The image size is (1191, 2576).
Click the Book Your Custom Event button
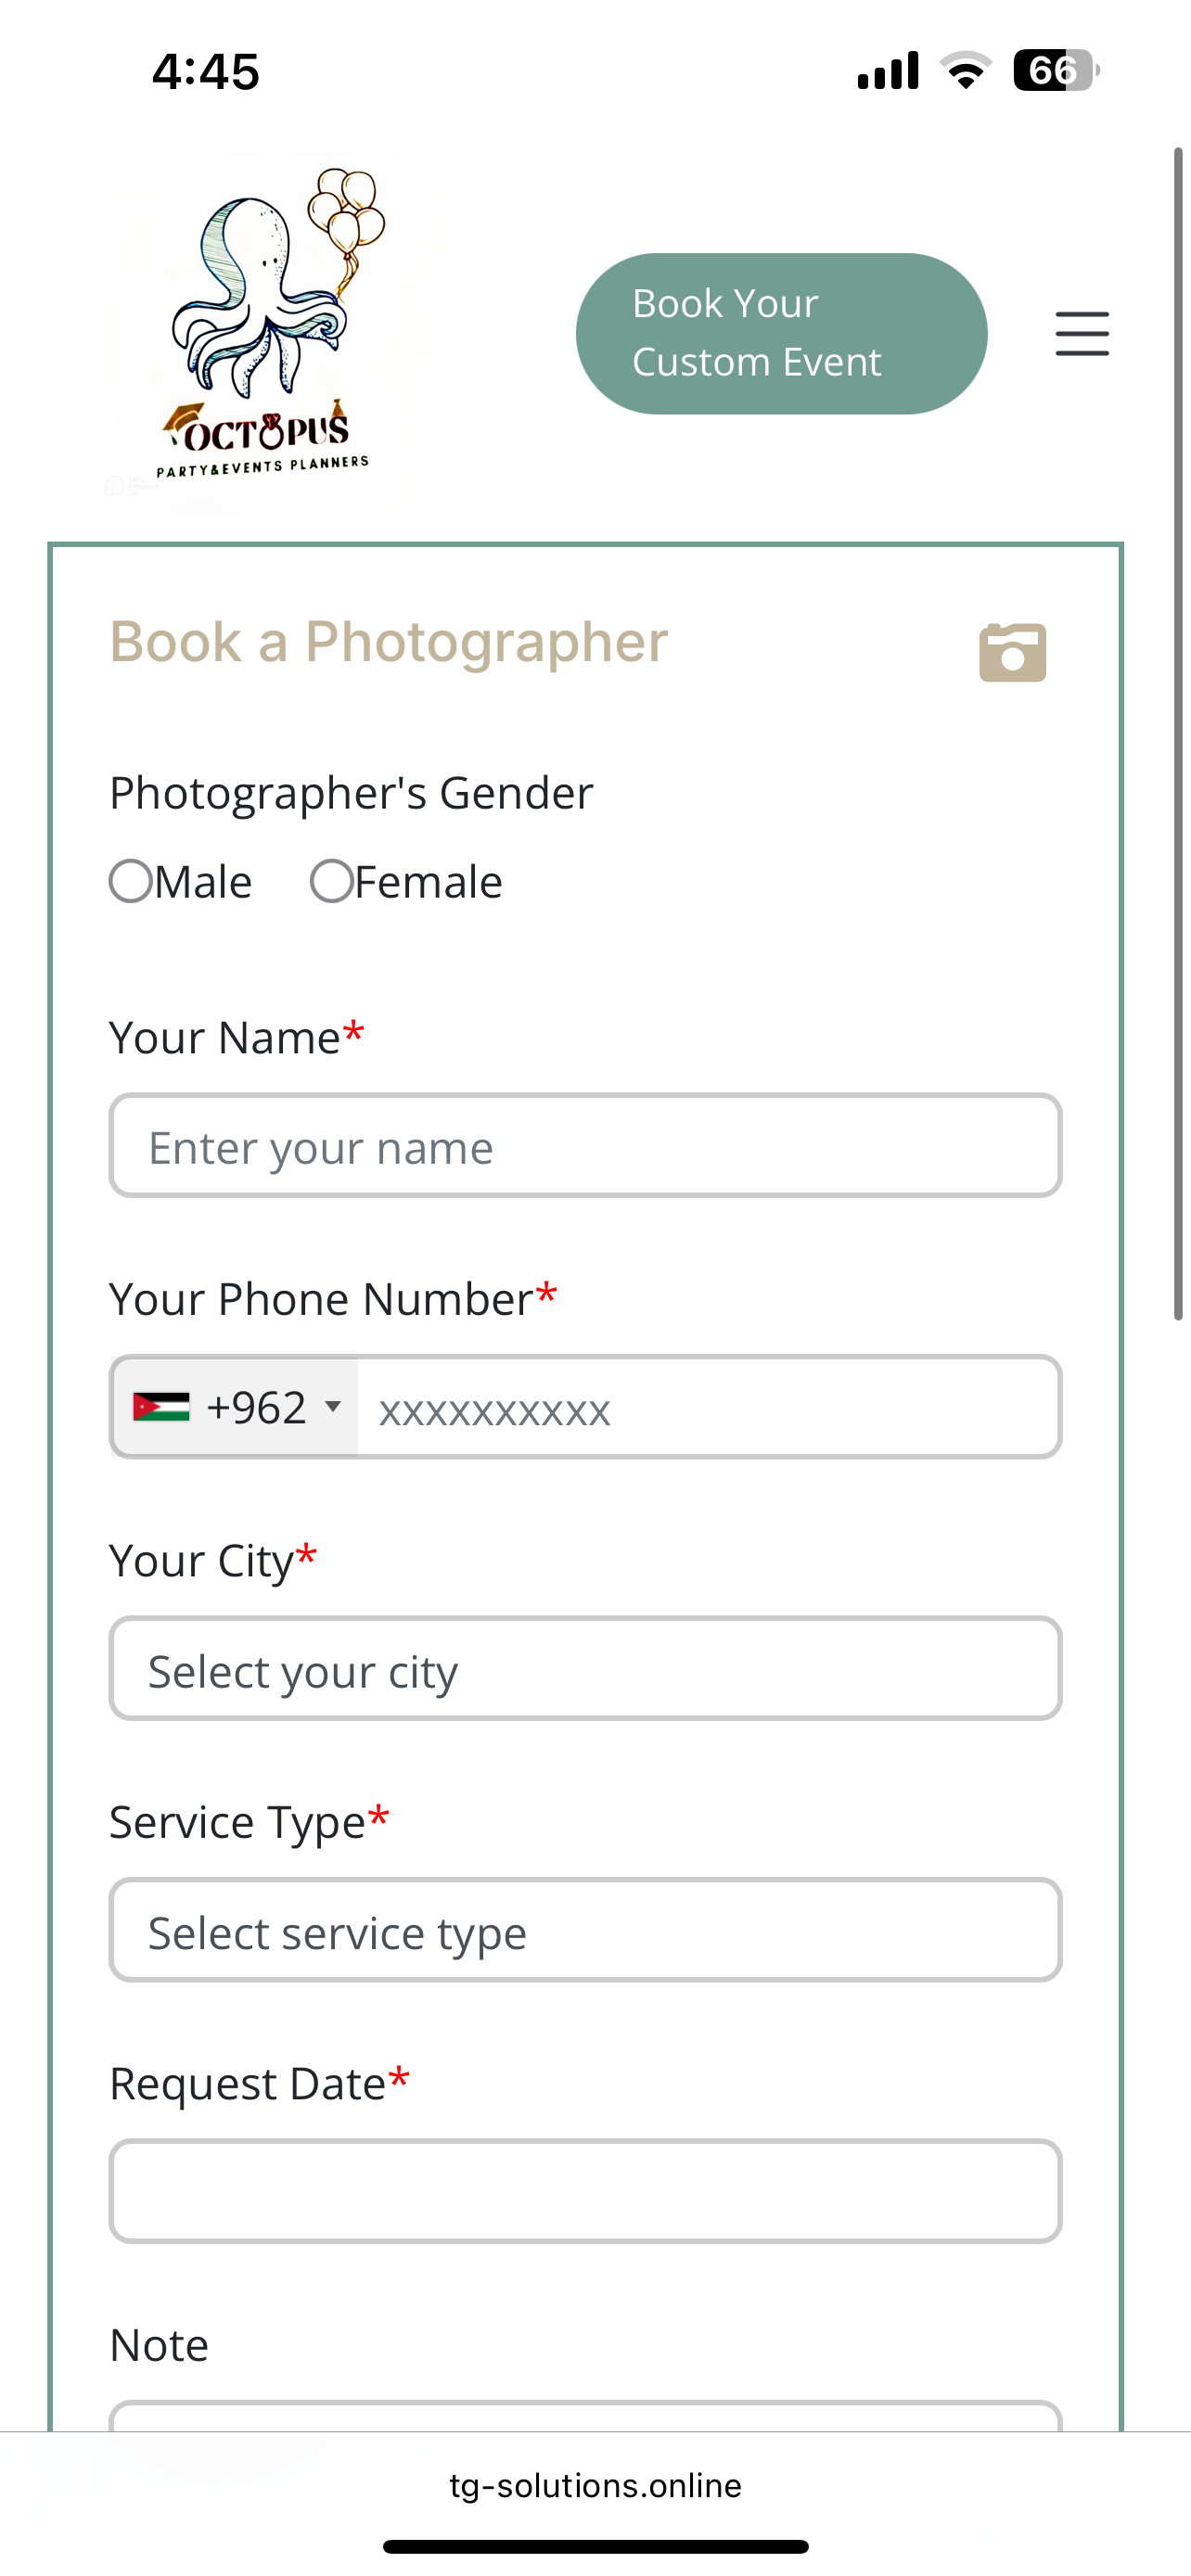click(781, 334)
